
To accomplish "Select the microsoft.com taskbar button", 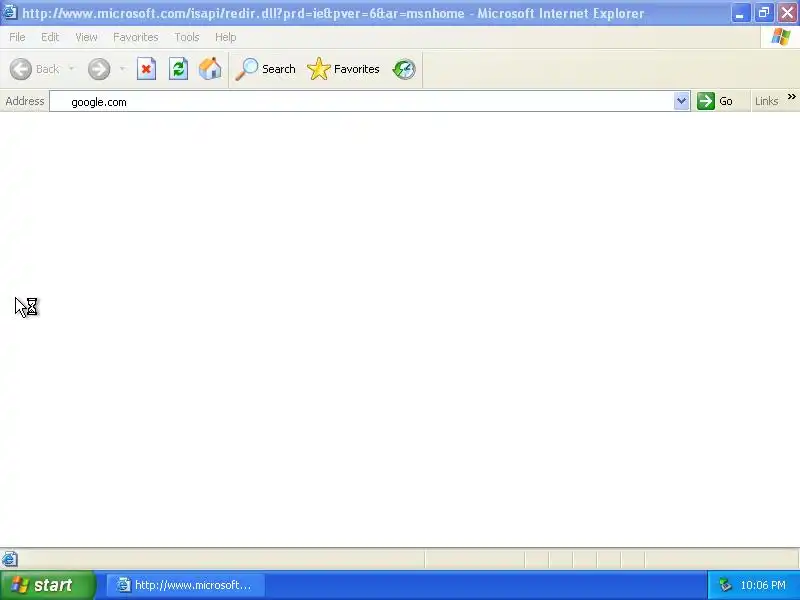I will [186, 585].
